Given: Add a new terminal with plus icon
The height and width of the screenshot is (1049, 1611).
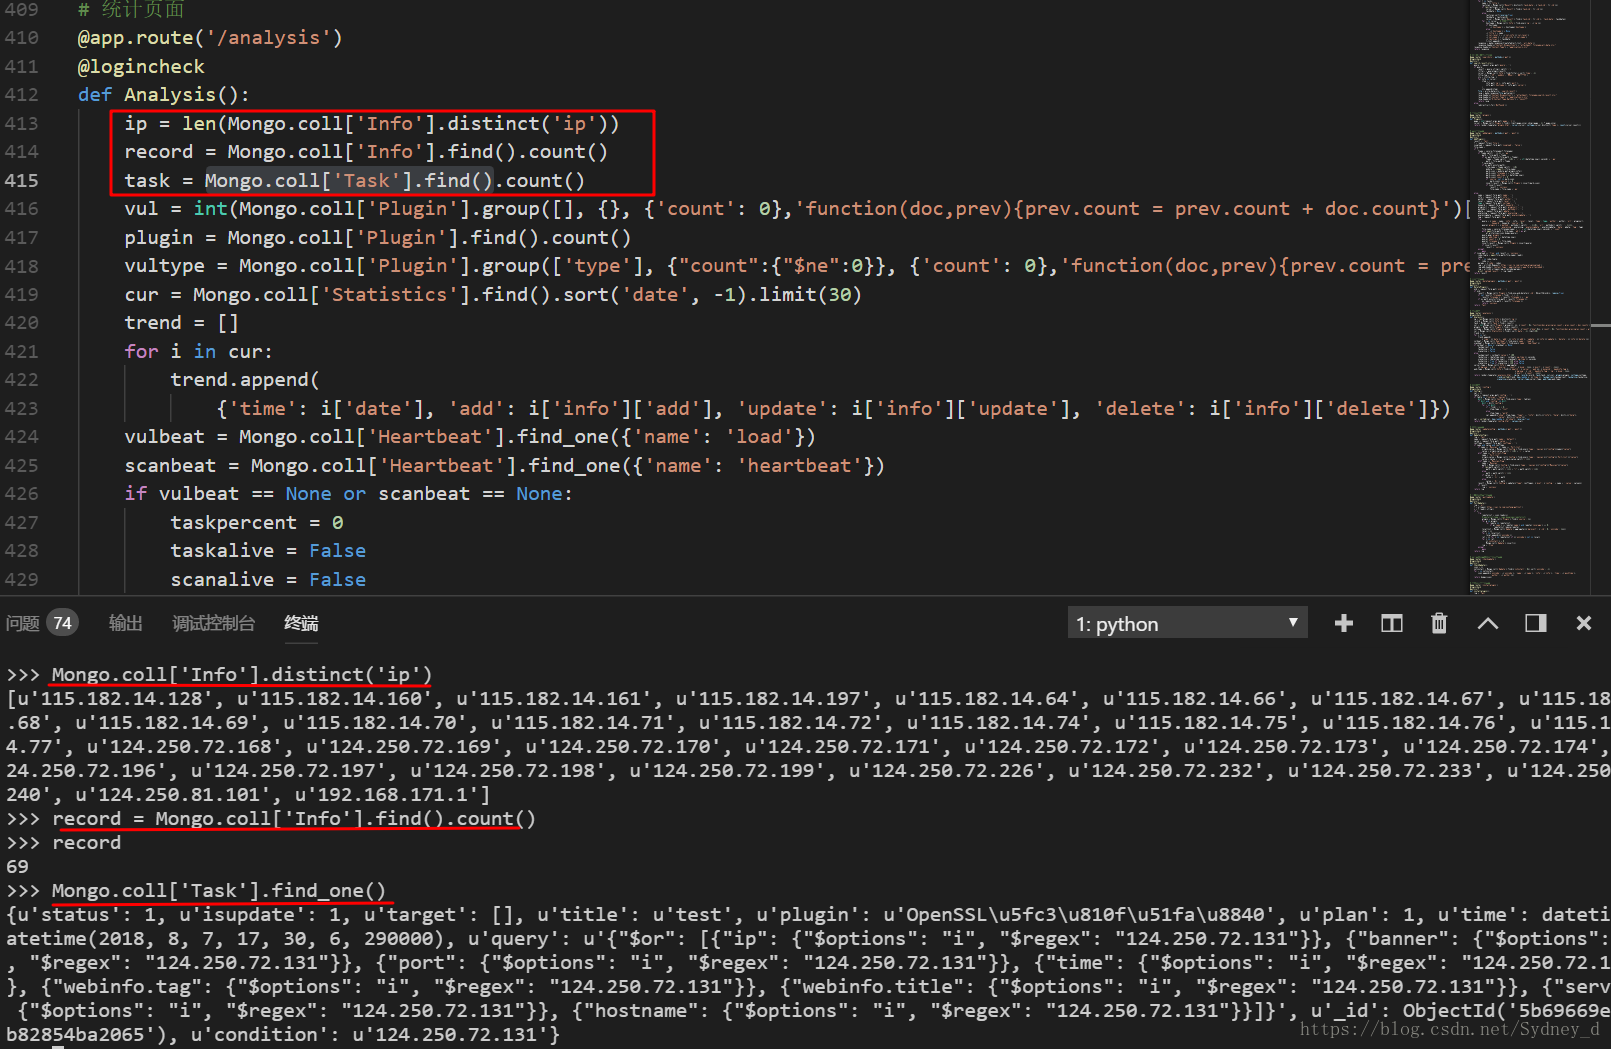Looking at the screenshot, I should tap(1343, 623).
